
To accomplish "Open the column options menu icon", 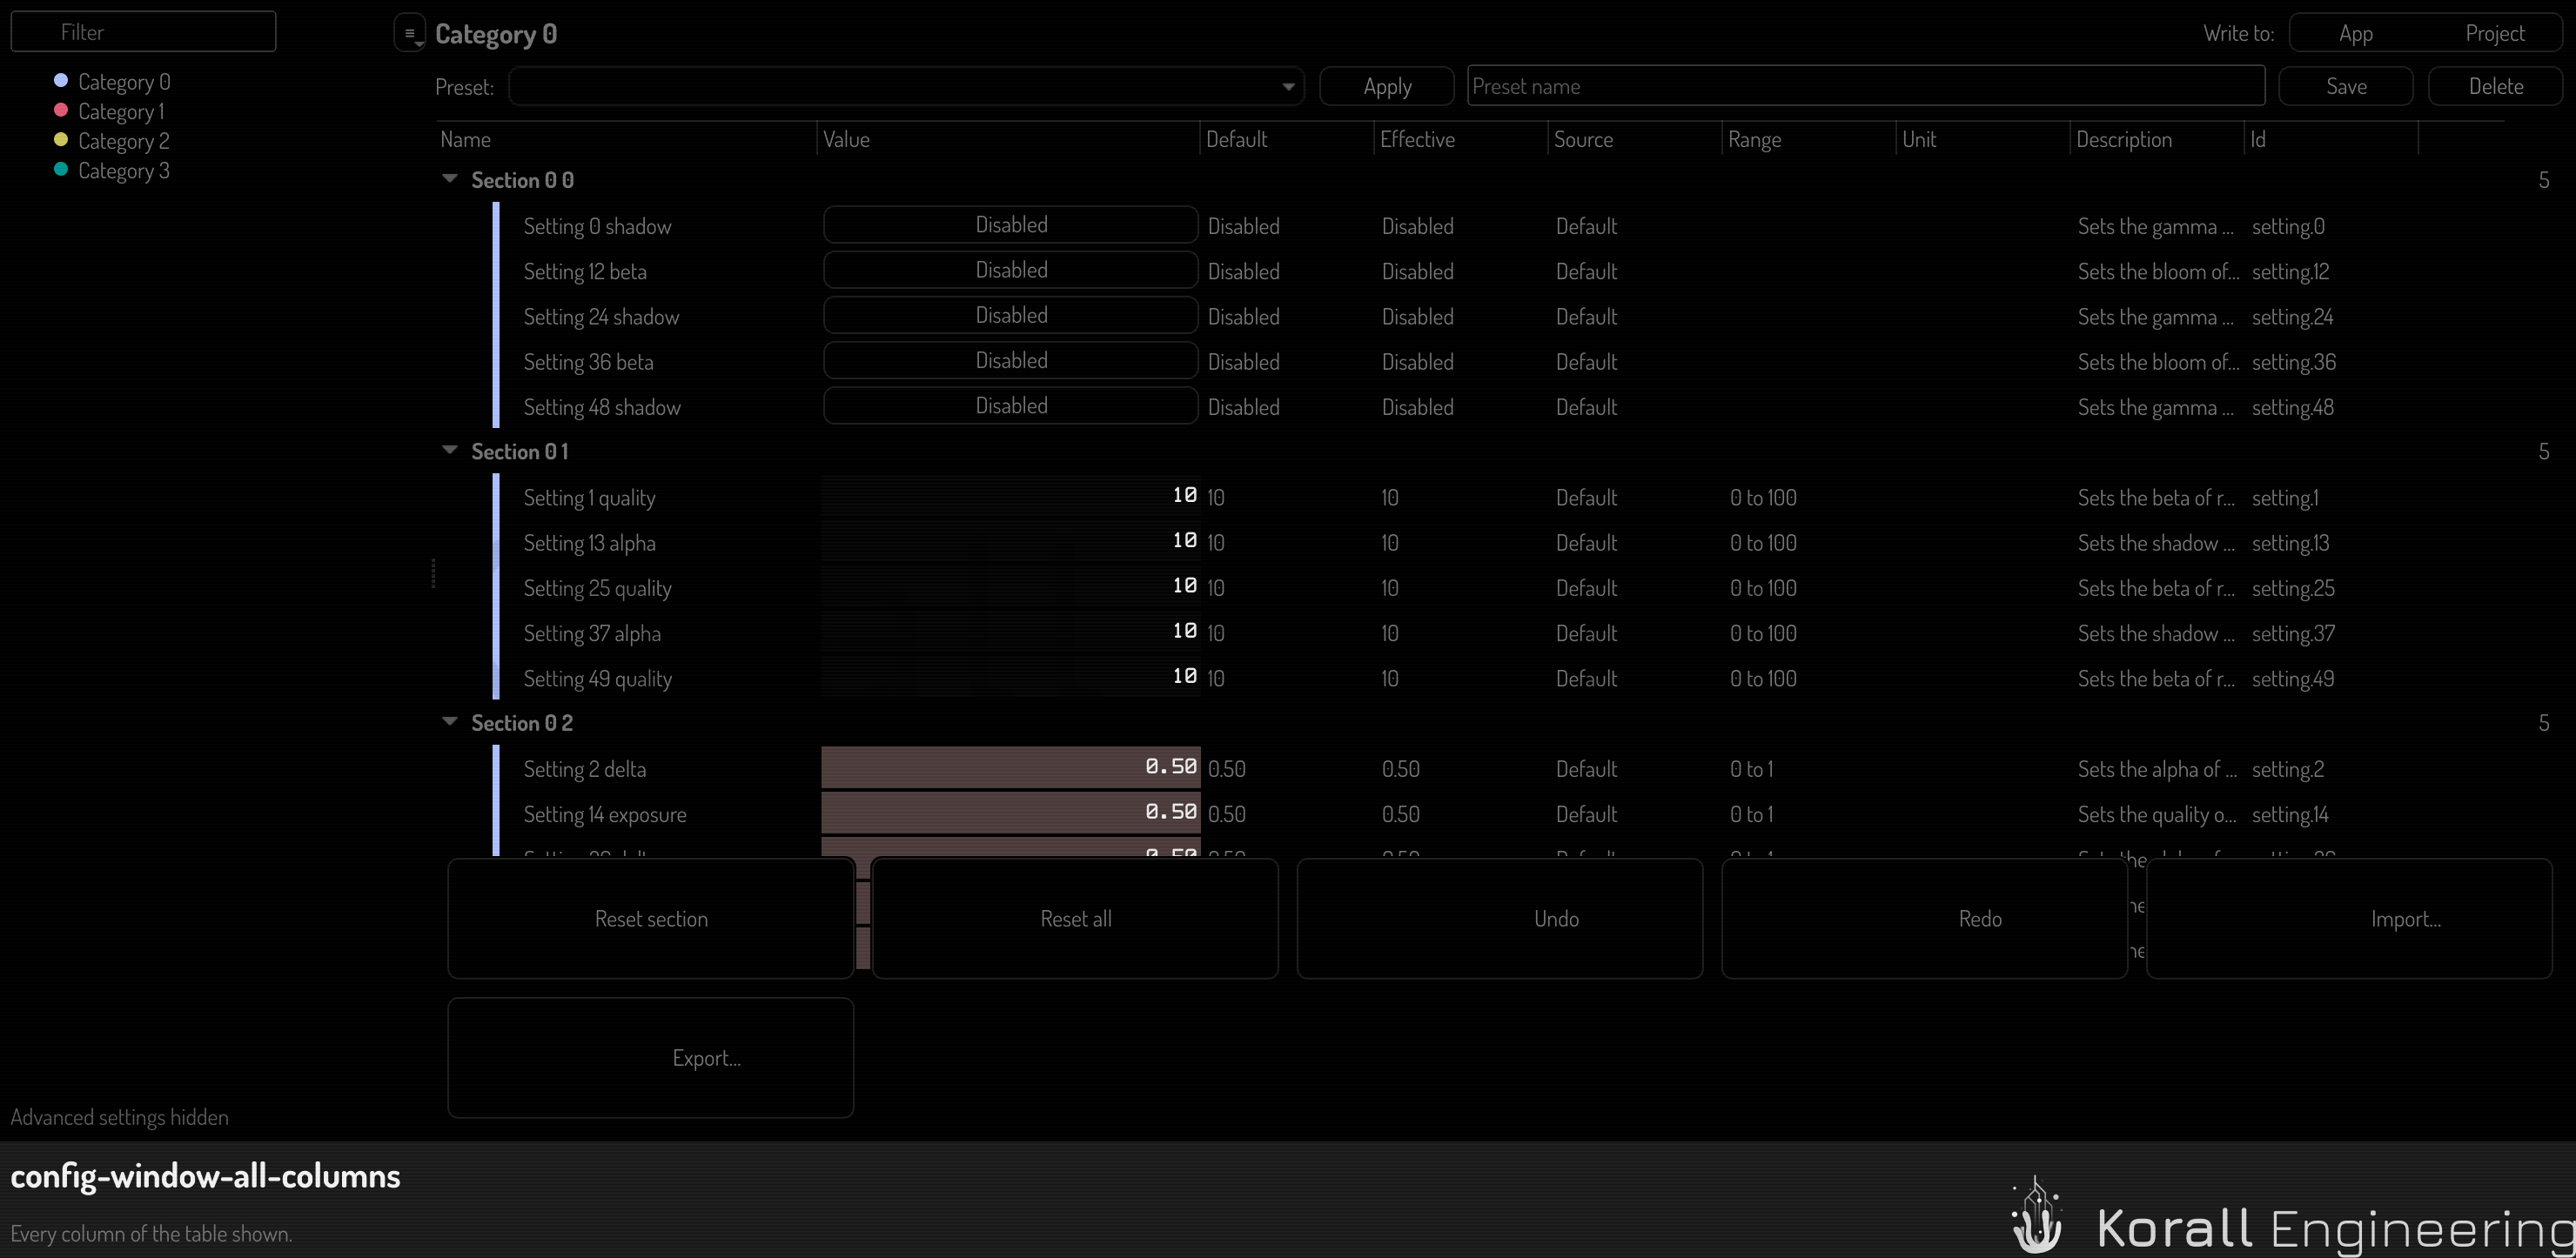I will (410, 33).
